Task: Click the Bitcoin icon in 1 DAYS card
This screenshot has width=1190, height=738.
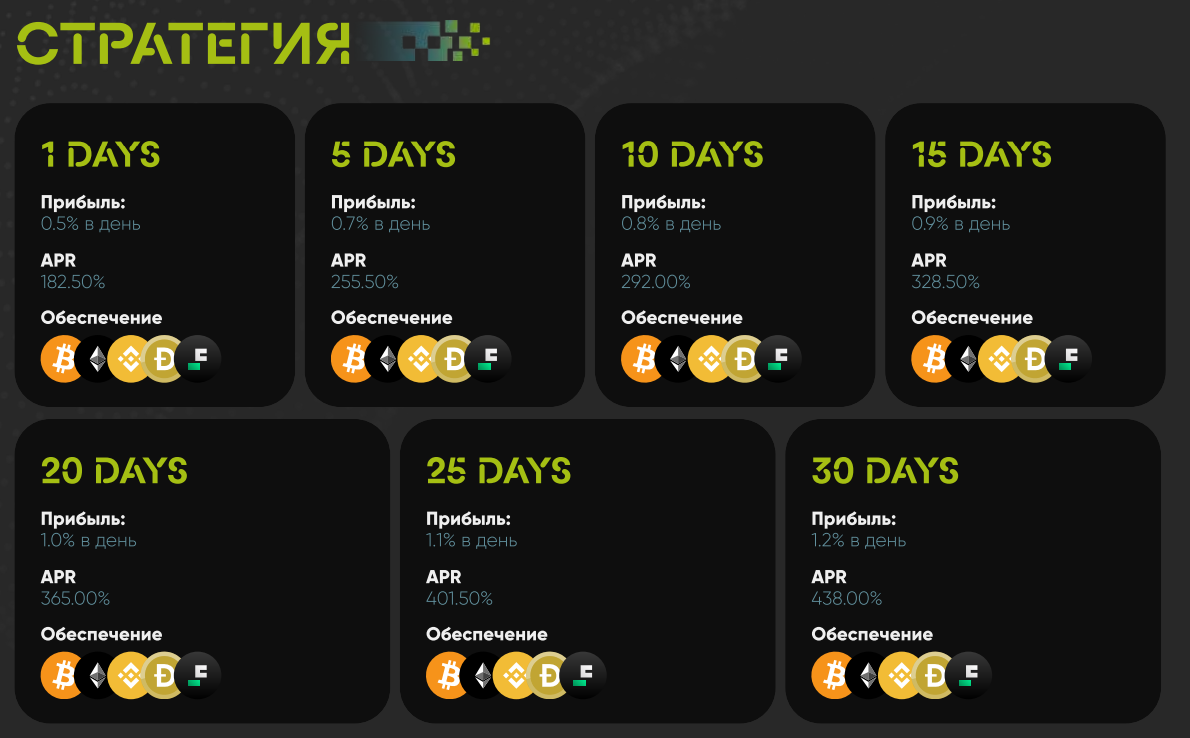Action: pyautogui.click(x=61, y=359)
